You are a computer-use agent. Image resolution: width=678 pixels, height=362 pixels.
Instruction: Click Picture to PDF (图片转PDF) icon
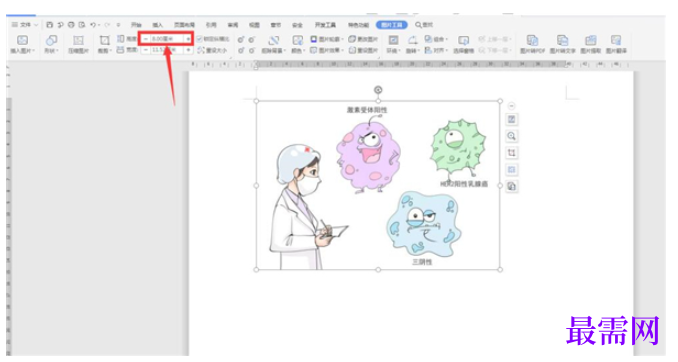(x=532, y=41)
